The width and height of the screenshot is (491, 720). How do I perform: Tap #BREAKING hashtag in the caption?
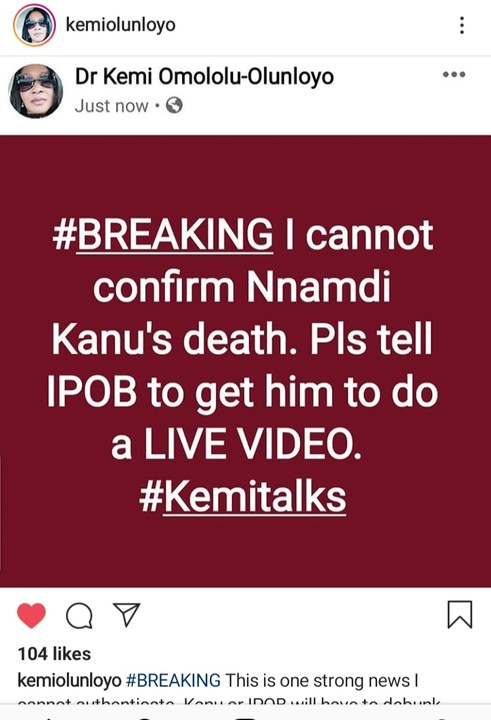tap(173, 680)
